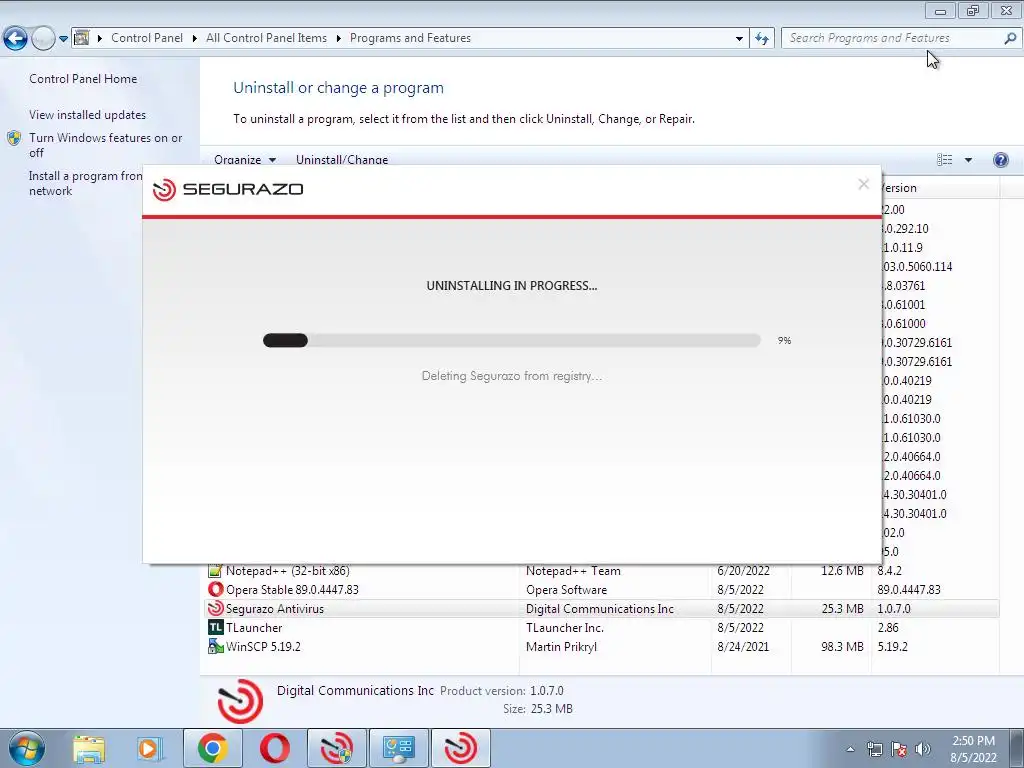Screen dimensions: 1024x768
Task: Click the volume speaker tray icon
Action: point(923,749)
